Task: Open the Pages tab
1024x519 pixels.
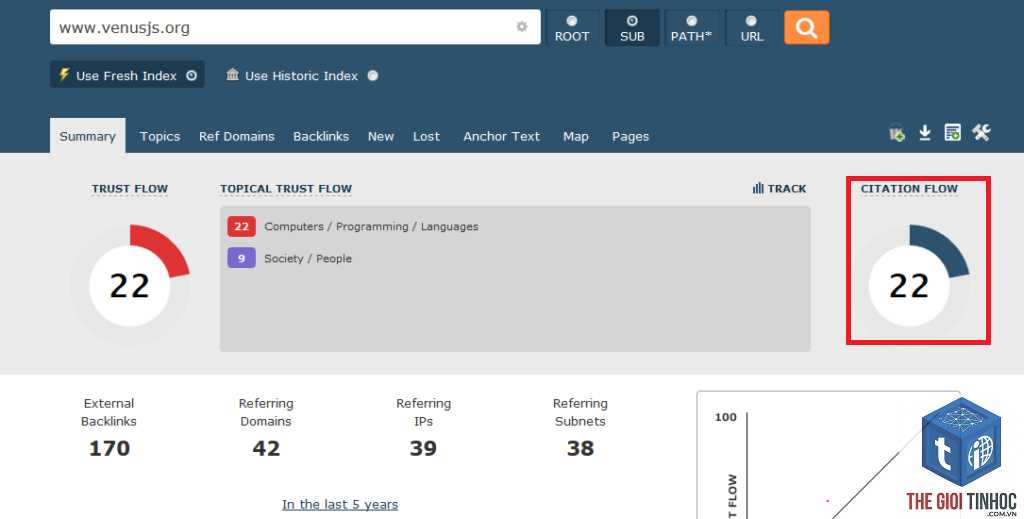Action: click(x=630, y=136)
